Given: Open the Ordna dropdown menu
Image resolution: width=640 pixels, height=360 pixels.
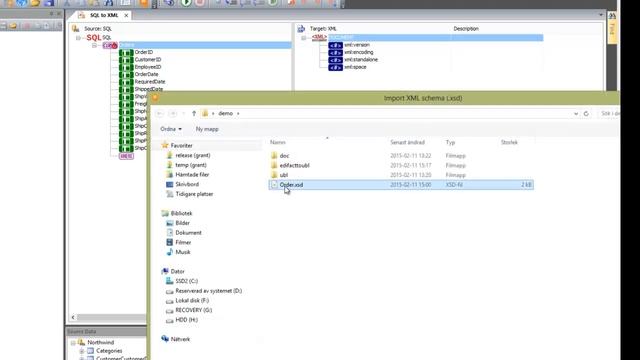Looking at the screenshot, I should (x=171, y=129).
